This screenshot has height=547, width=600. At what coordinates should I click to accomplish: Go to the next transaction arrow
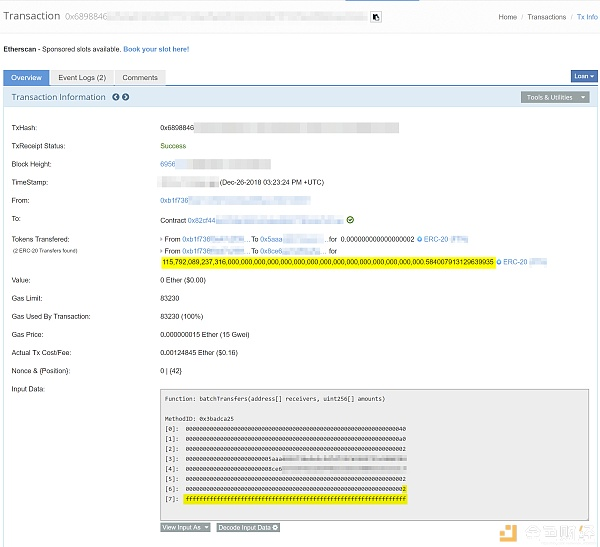(125, 97)
